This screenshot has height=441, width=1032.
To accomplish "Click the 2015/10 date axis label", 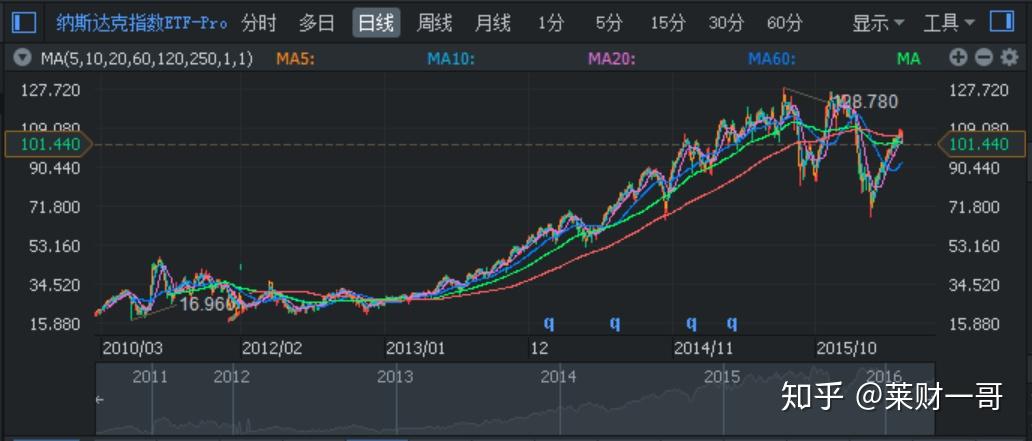I will click(846, 348).
